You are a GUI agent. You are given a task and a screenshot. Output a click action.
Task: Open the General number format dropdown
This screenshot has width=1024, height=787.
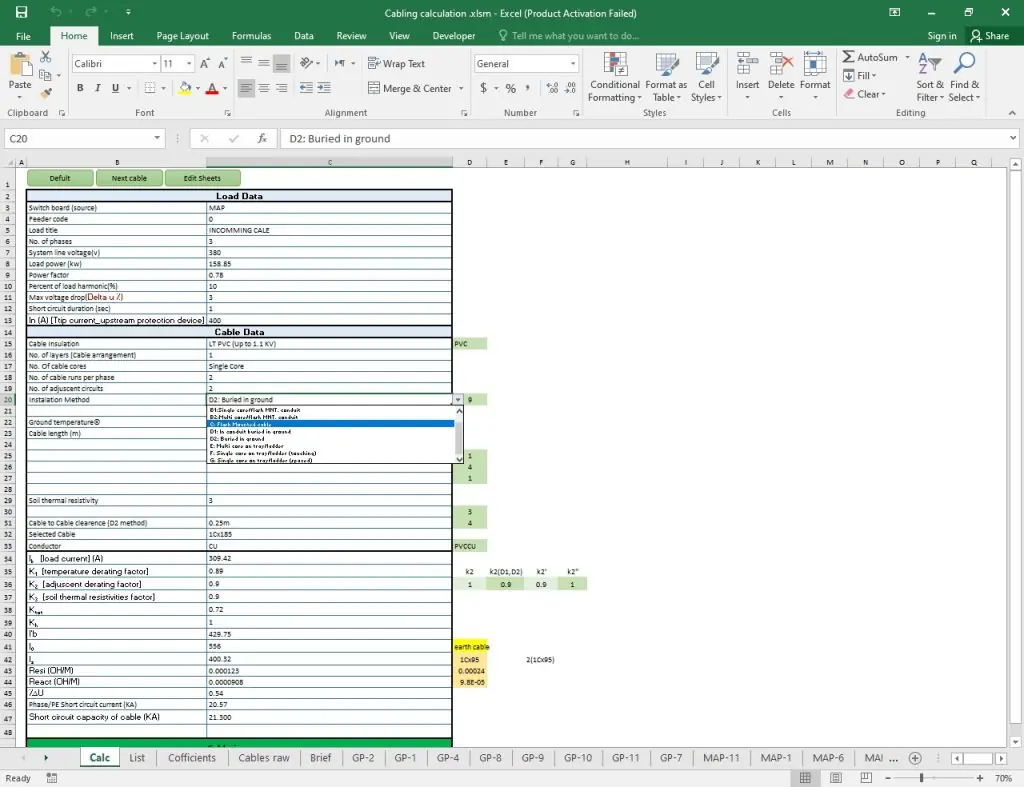click(573, 64)
